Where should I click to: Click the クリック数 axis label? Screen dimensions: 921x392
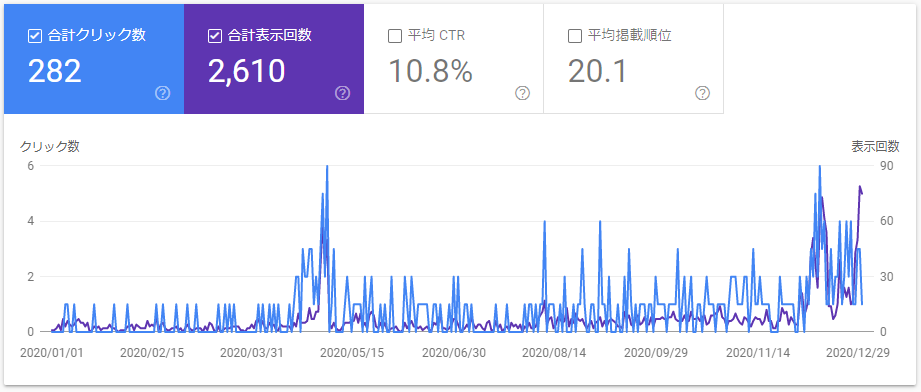[x=50, y=147]
